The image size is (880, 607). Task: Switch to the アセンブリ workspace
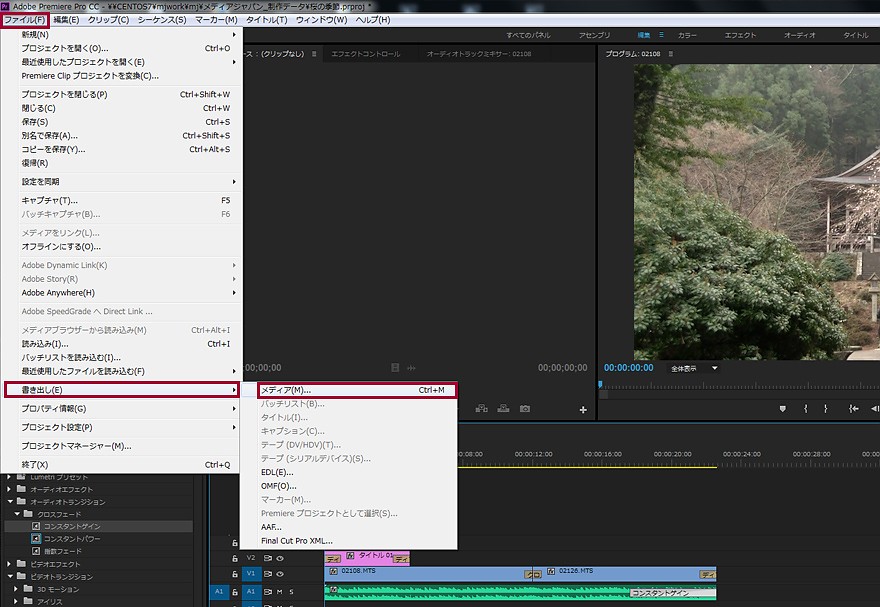pyautogui.click(x=594, y=35)
